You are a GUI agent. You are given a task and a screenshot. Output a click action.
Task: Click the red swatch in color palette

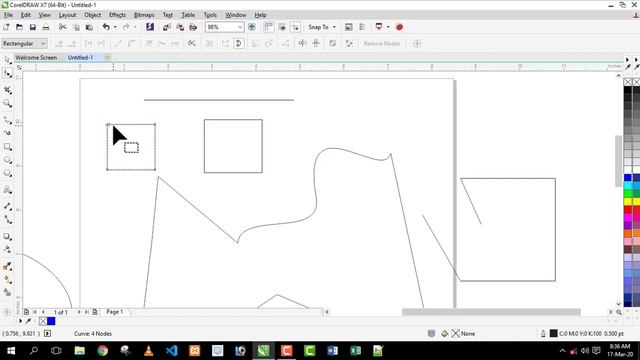pos(628,209)
